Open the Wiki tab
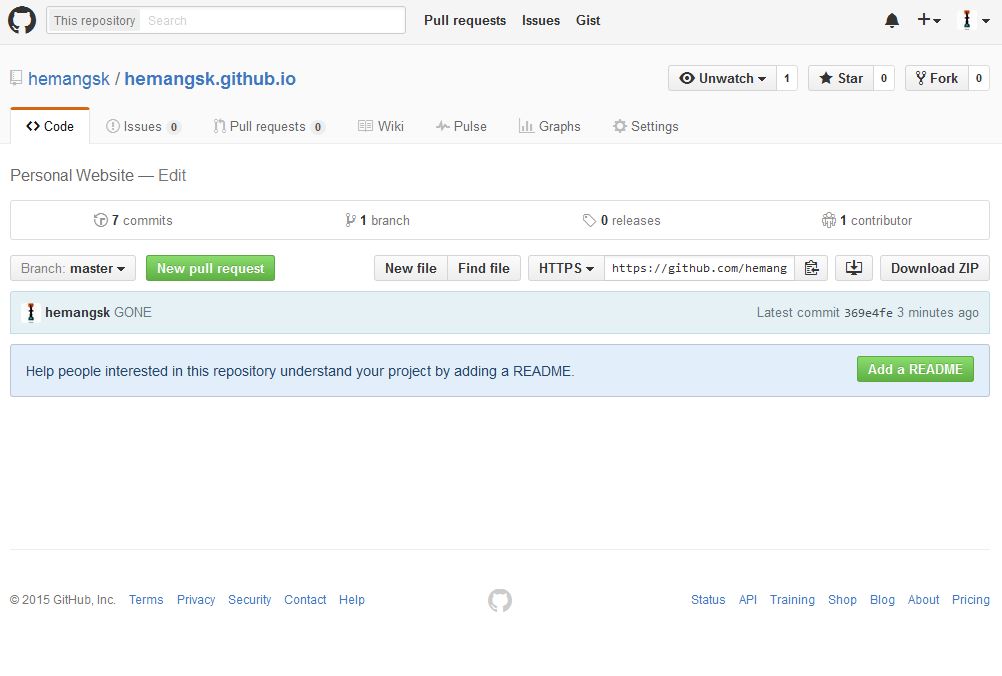Screen dimensions: 1002x676 coord(381,127)
